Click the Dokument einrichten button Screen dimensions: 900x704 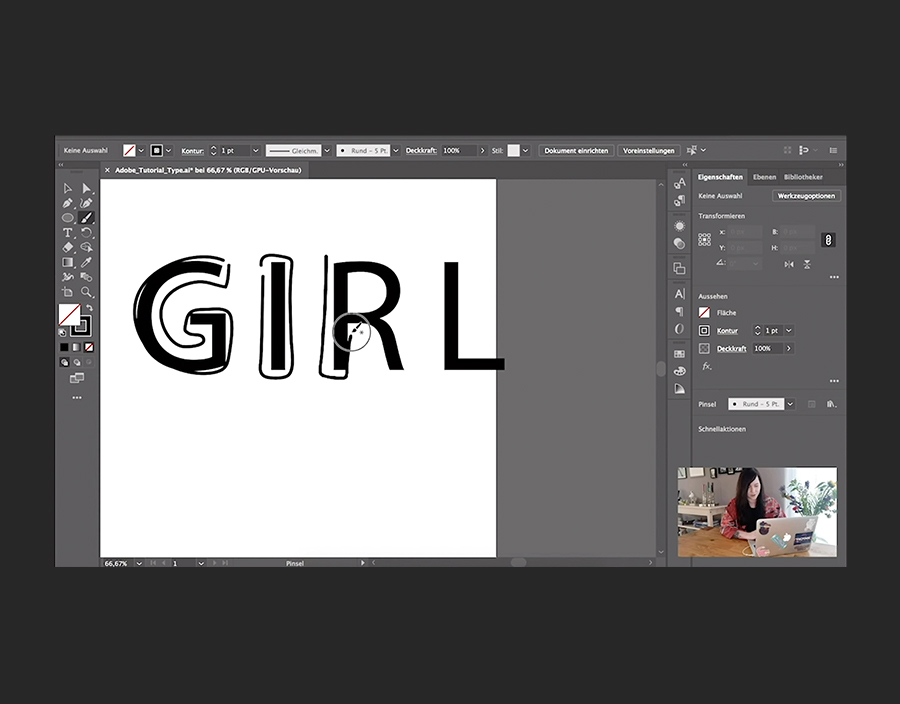(576, 150)
